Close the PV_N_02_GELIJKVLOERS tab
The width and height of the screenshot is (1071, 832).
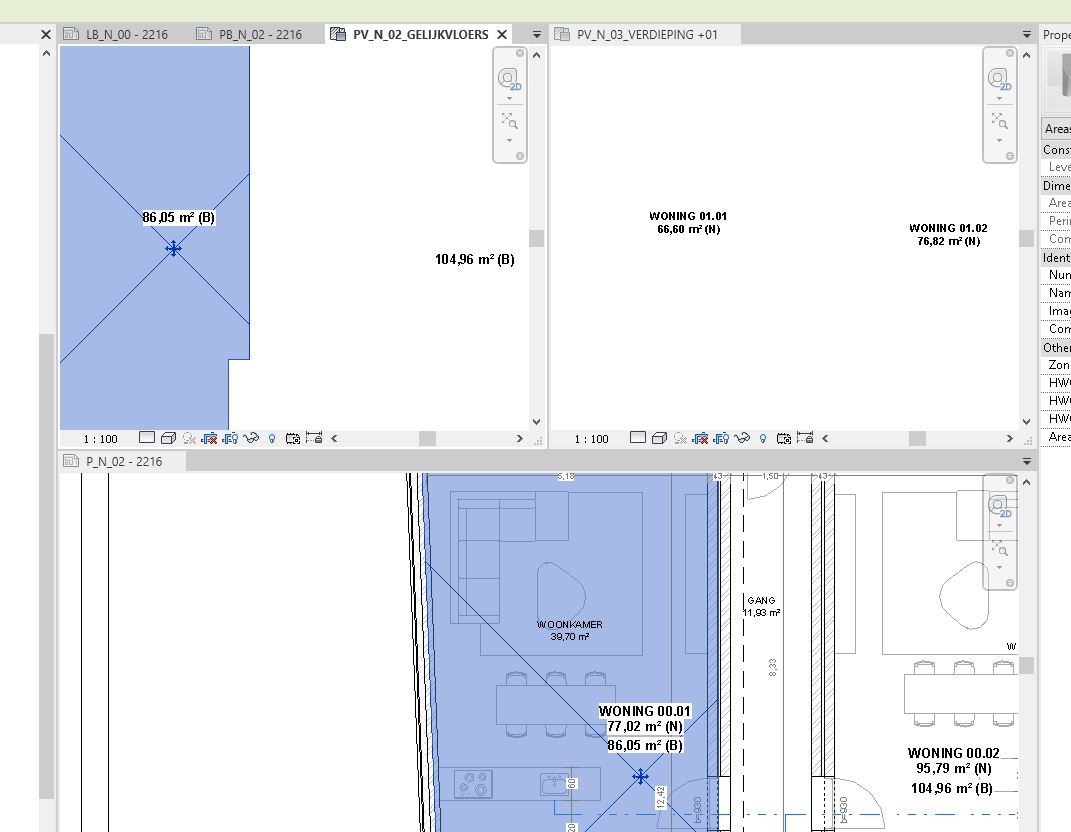[x=502, y=34]
